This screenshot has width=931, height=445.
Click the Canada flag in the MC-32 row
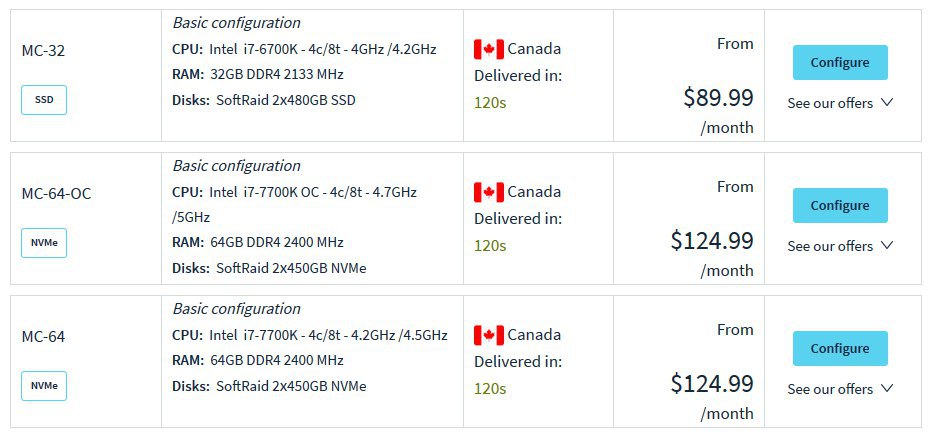tap(489, 49)
